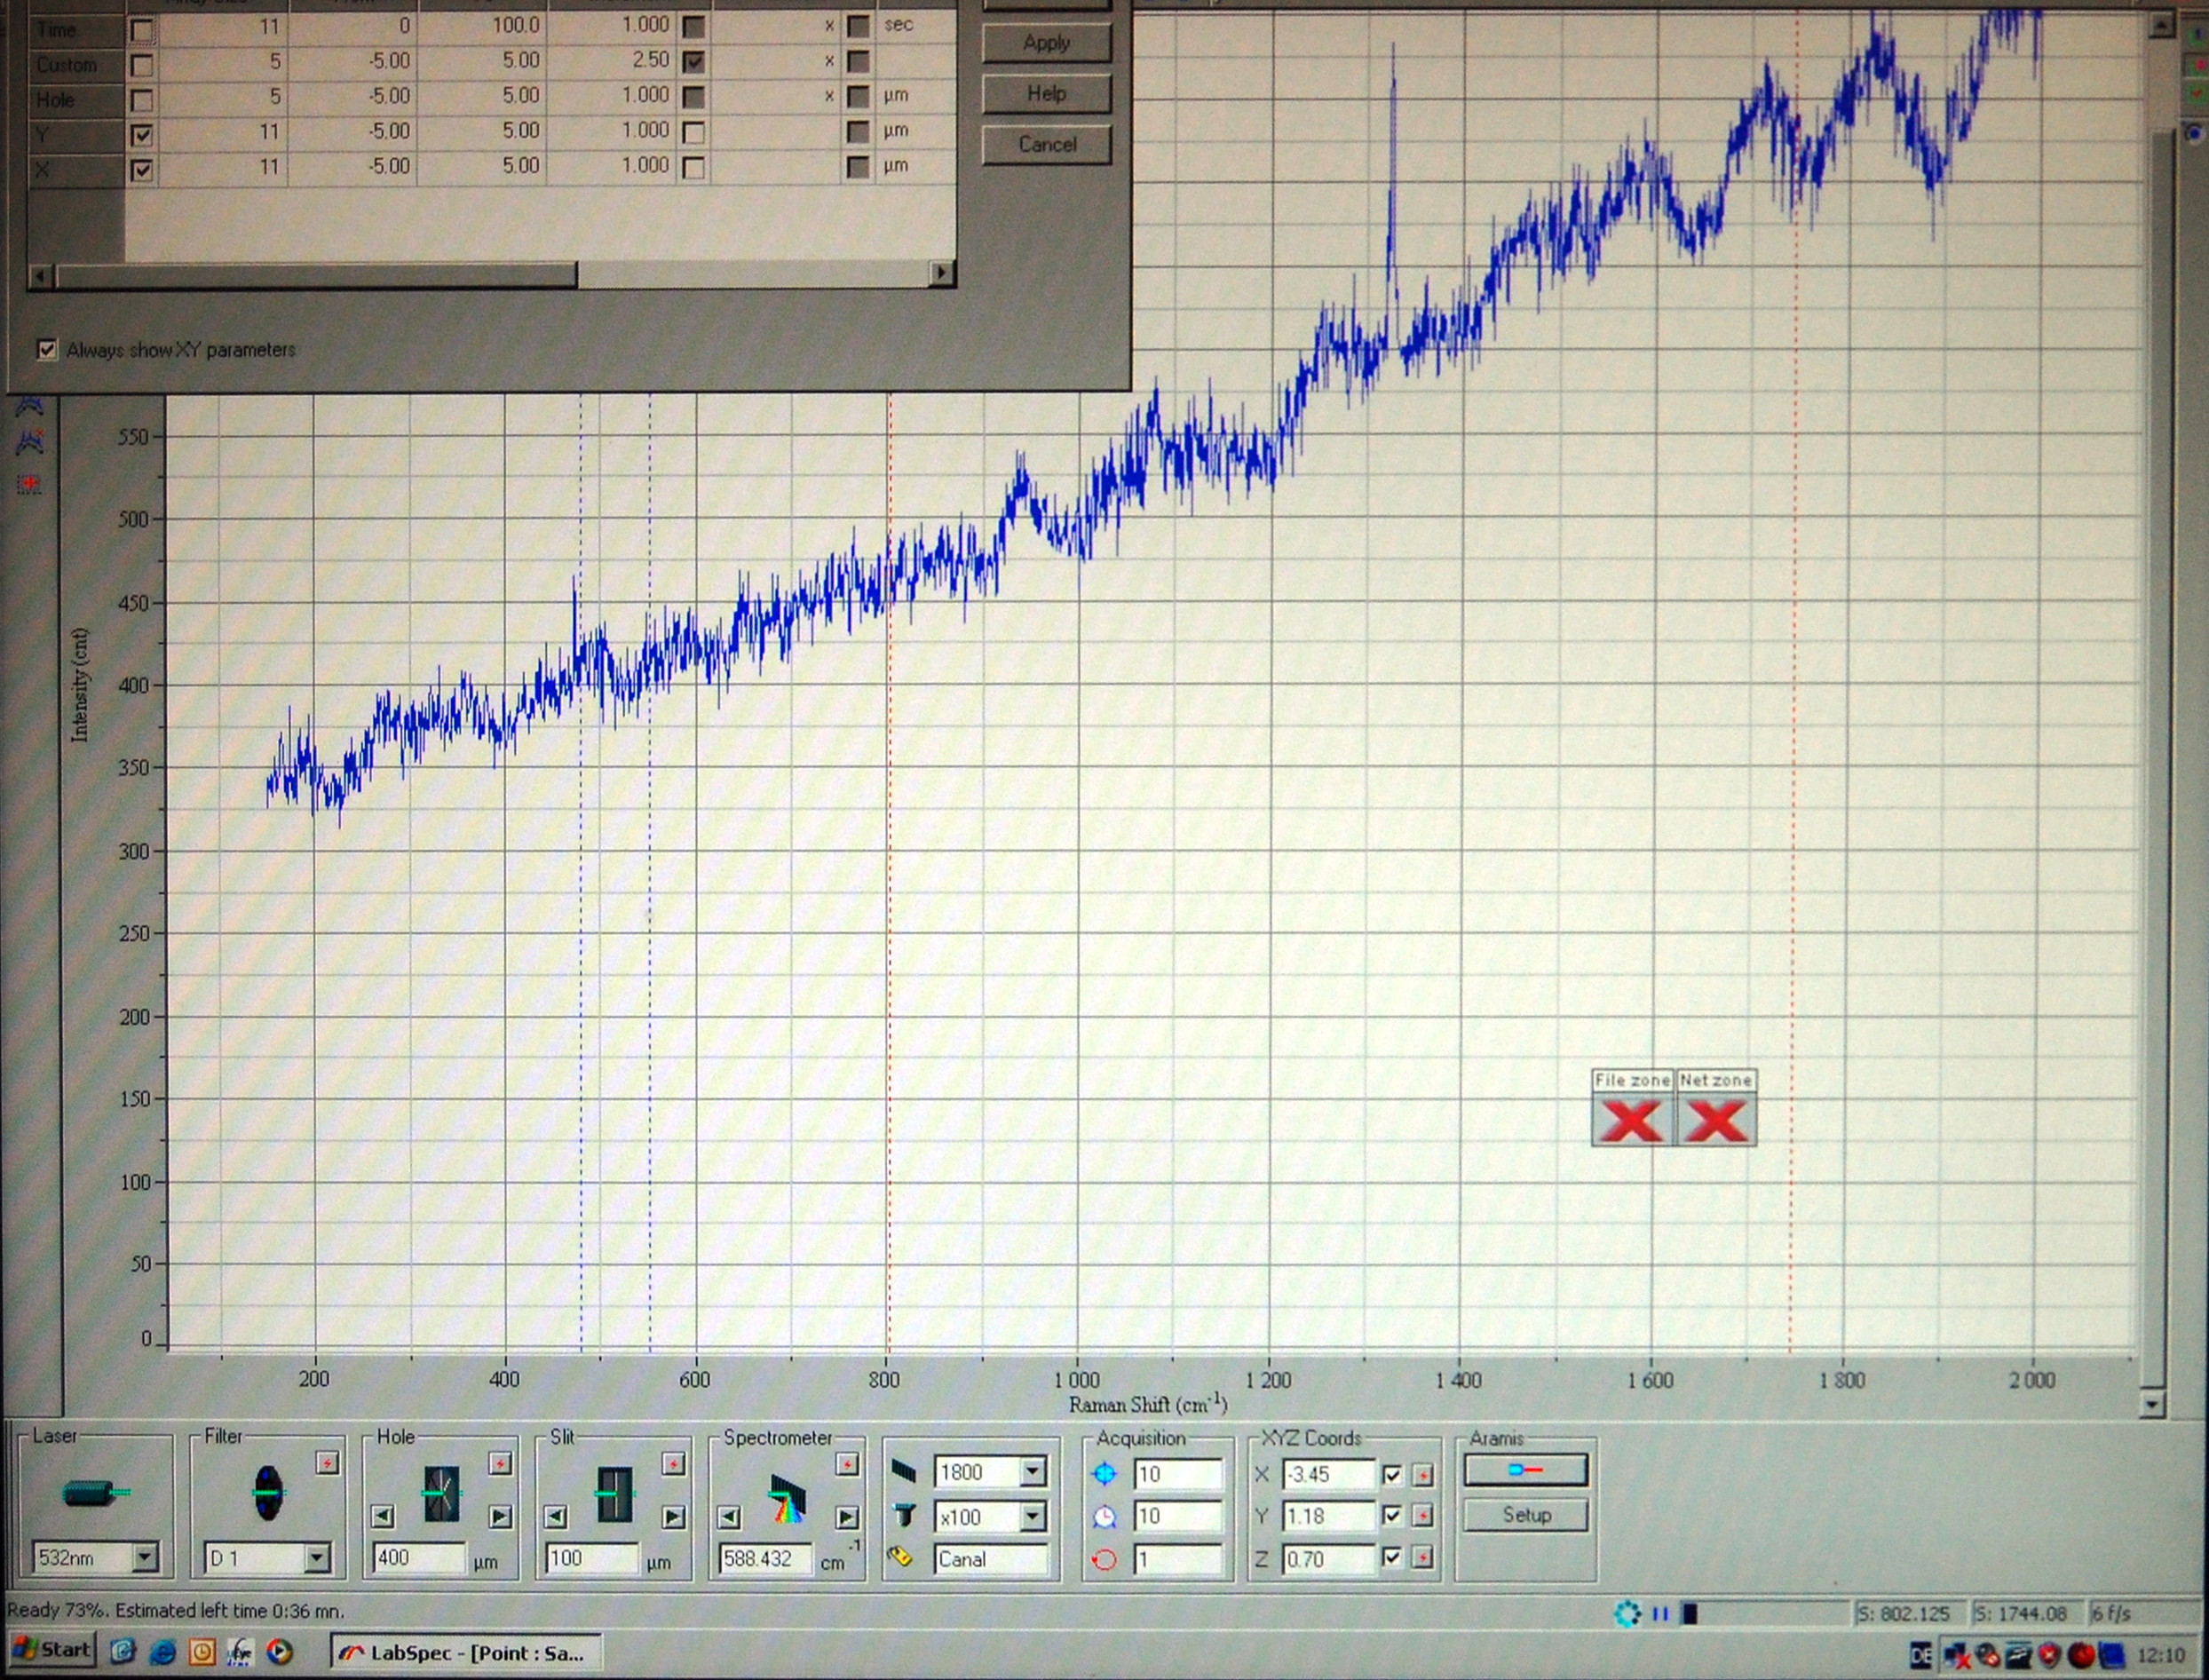
Task: Click right arrow to move Spectrometer position up
Action: pos(847,1517)
